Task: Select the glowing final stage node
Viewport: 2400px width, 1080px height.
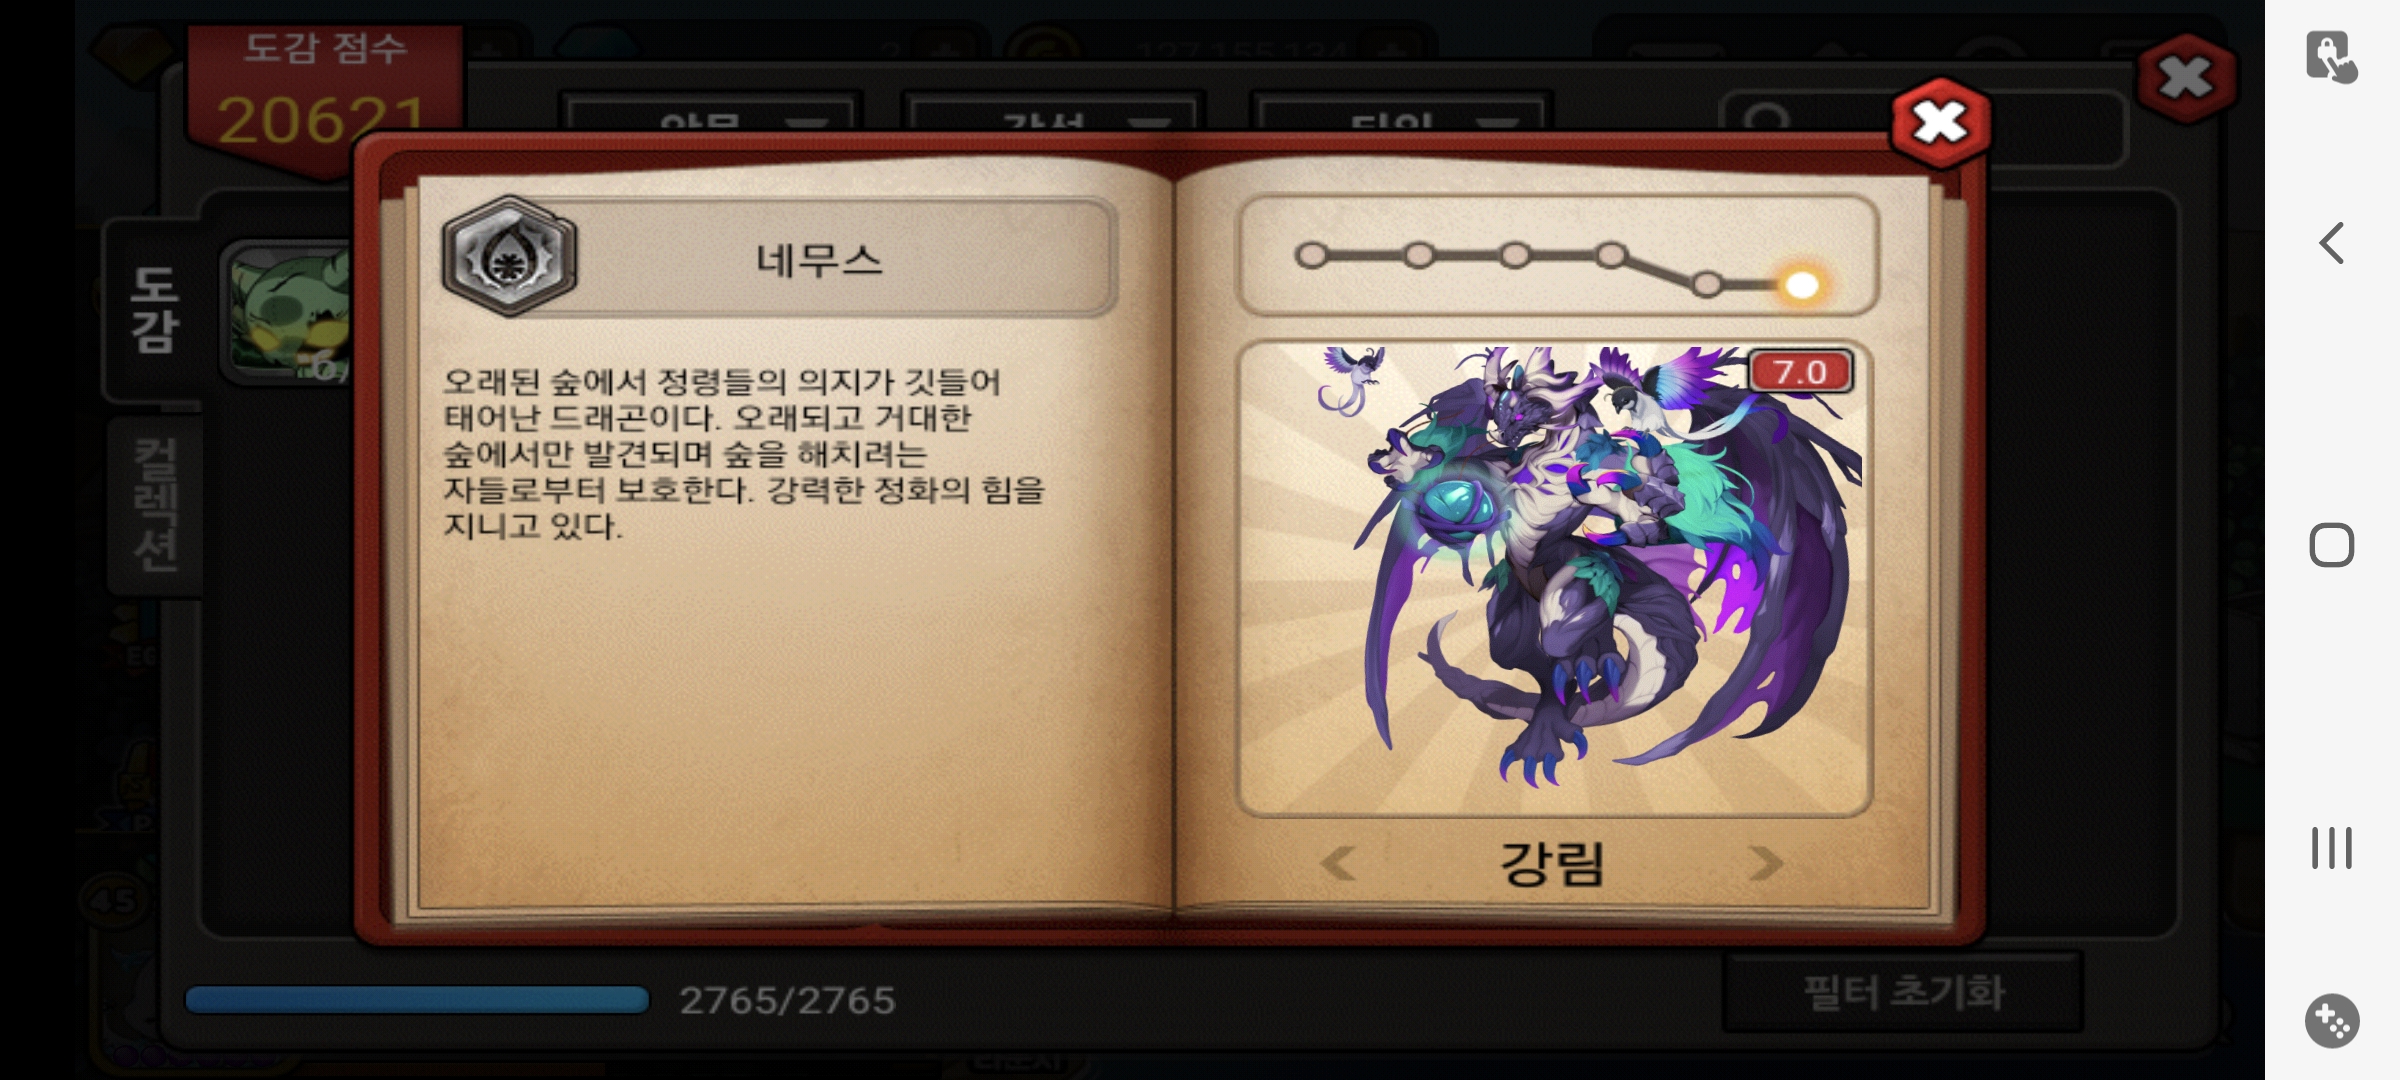Action: coord(1802,286)
